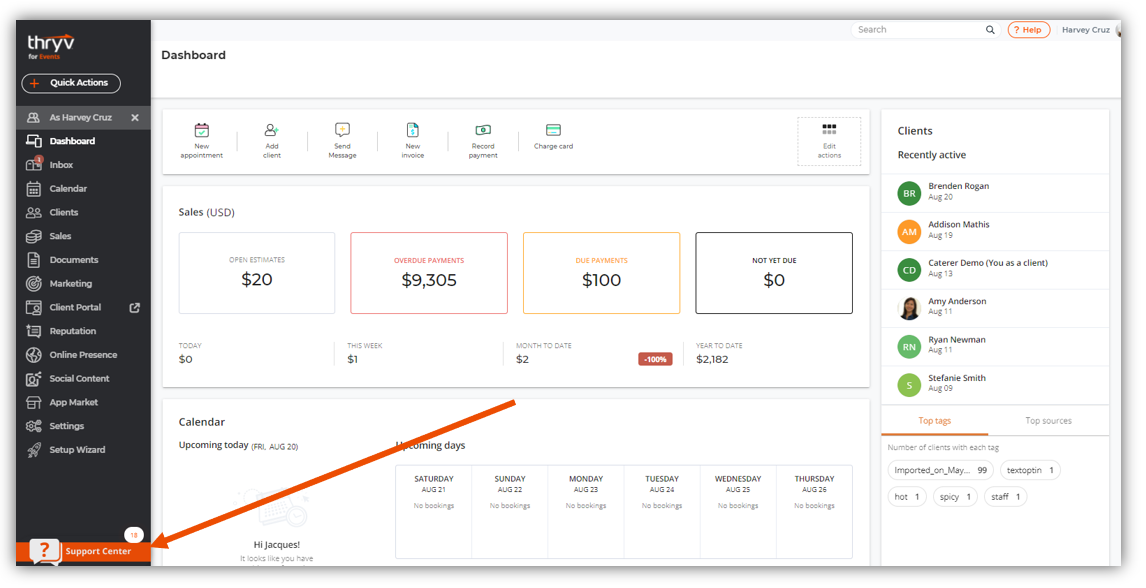Screen dimensions: 1146x588
Task: Open client Ryan Newman
Action: tap(995, 346)
